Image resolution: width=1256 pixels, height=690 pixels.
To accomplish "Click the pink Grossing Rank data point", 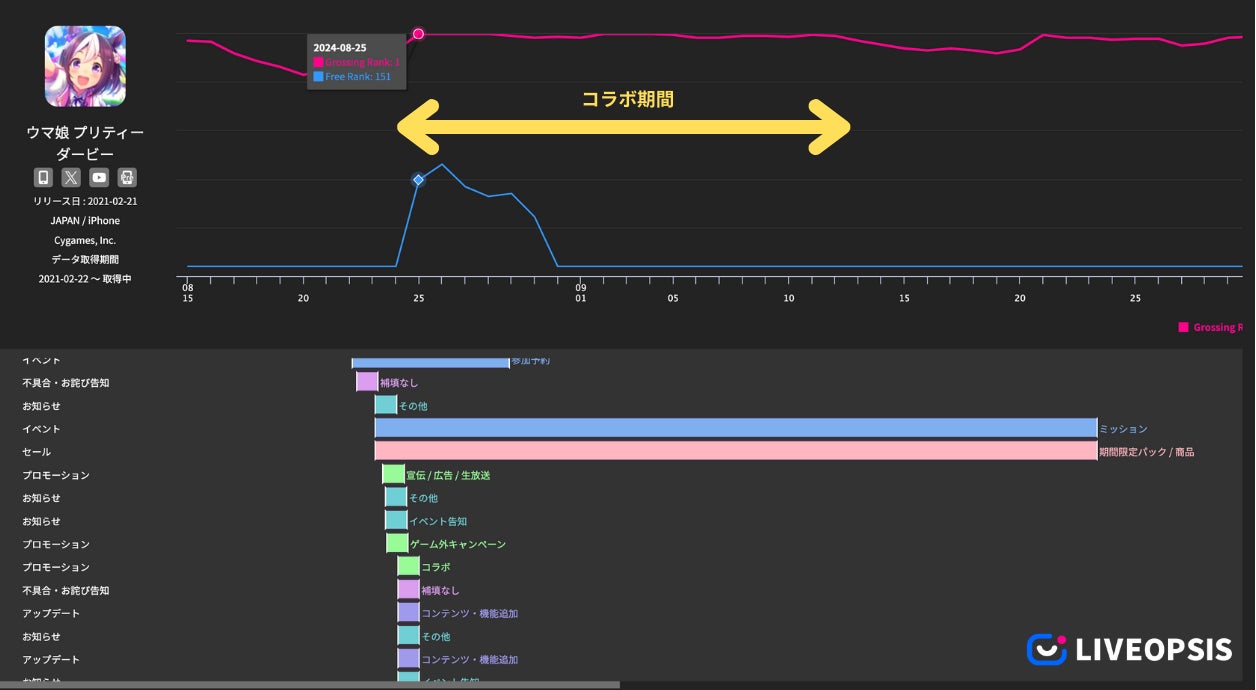I will coord(418,34).
